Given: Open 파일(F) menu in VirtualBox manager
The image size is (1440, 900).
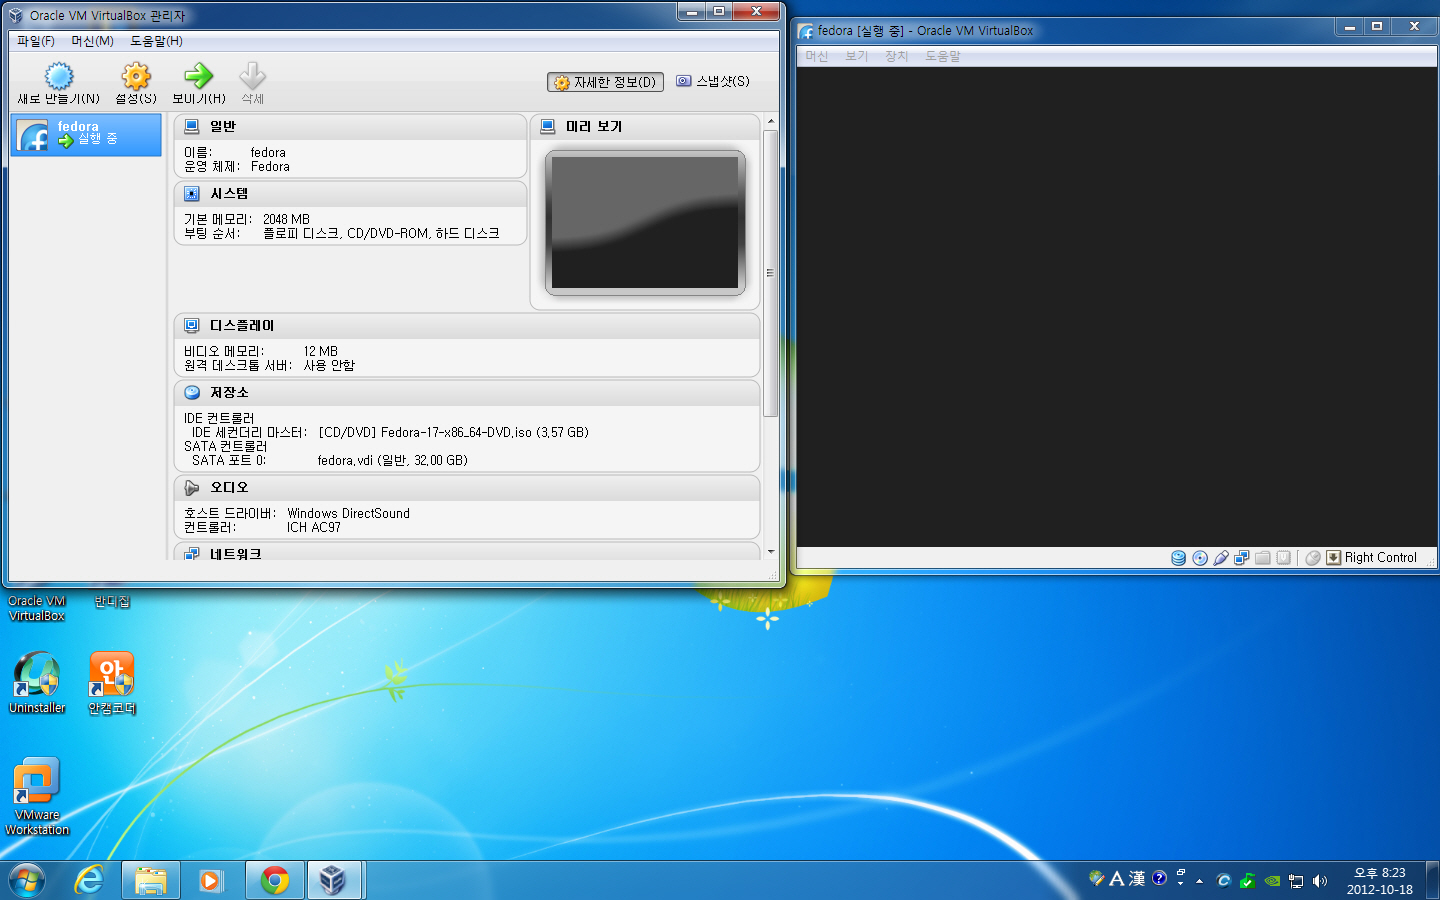Looking at the screenshot, I should click(36, 41).
